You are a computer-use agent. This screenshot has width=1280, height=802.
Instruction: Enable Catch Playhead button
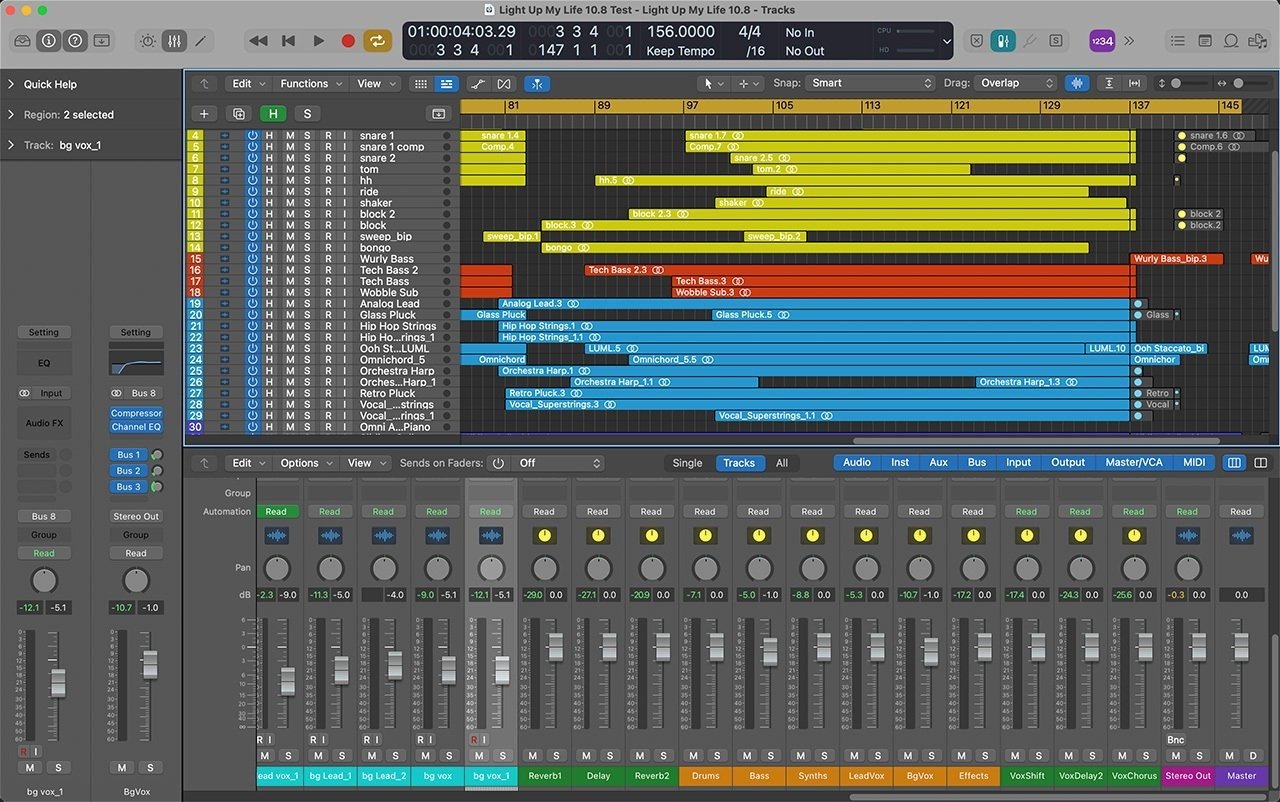click(537, 84)
